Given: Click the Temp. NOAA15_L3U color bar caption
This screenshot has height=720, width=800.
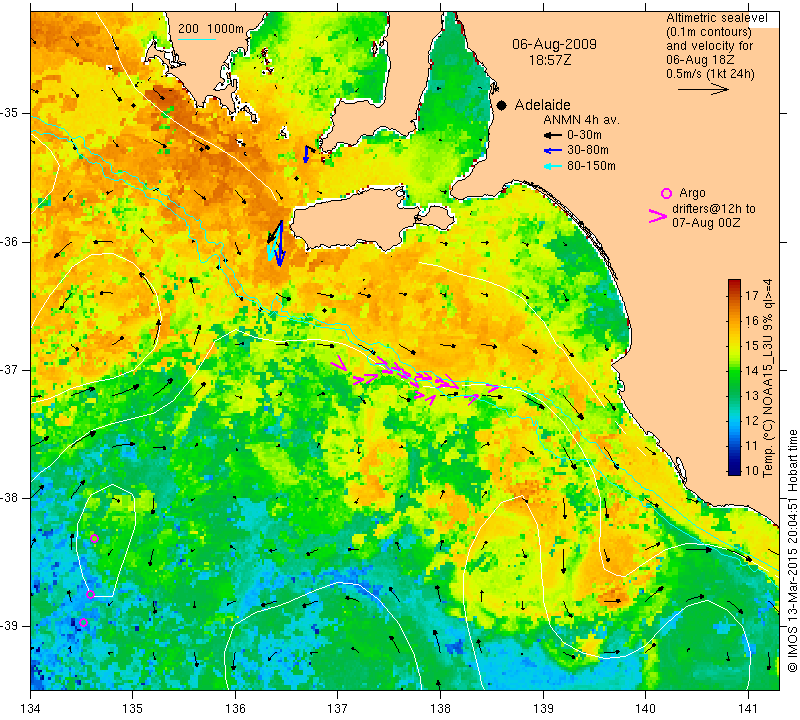Looking at the screenshot, I should [768, 378].
